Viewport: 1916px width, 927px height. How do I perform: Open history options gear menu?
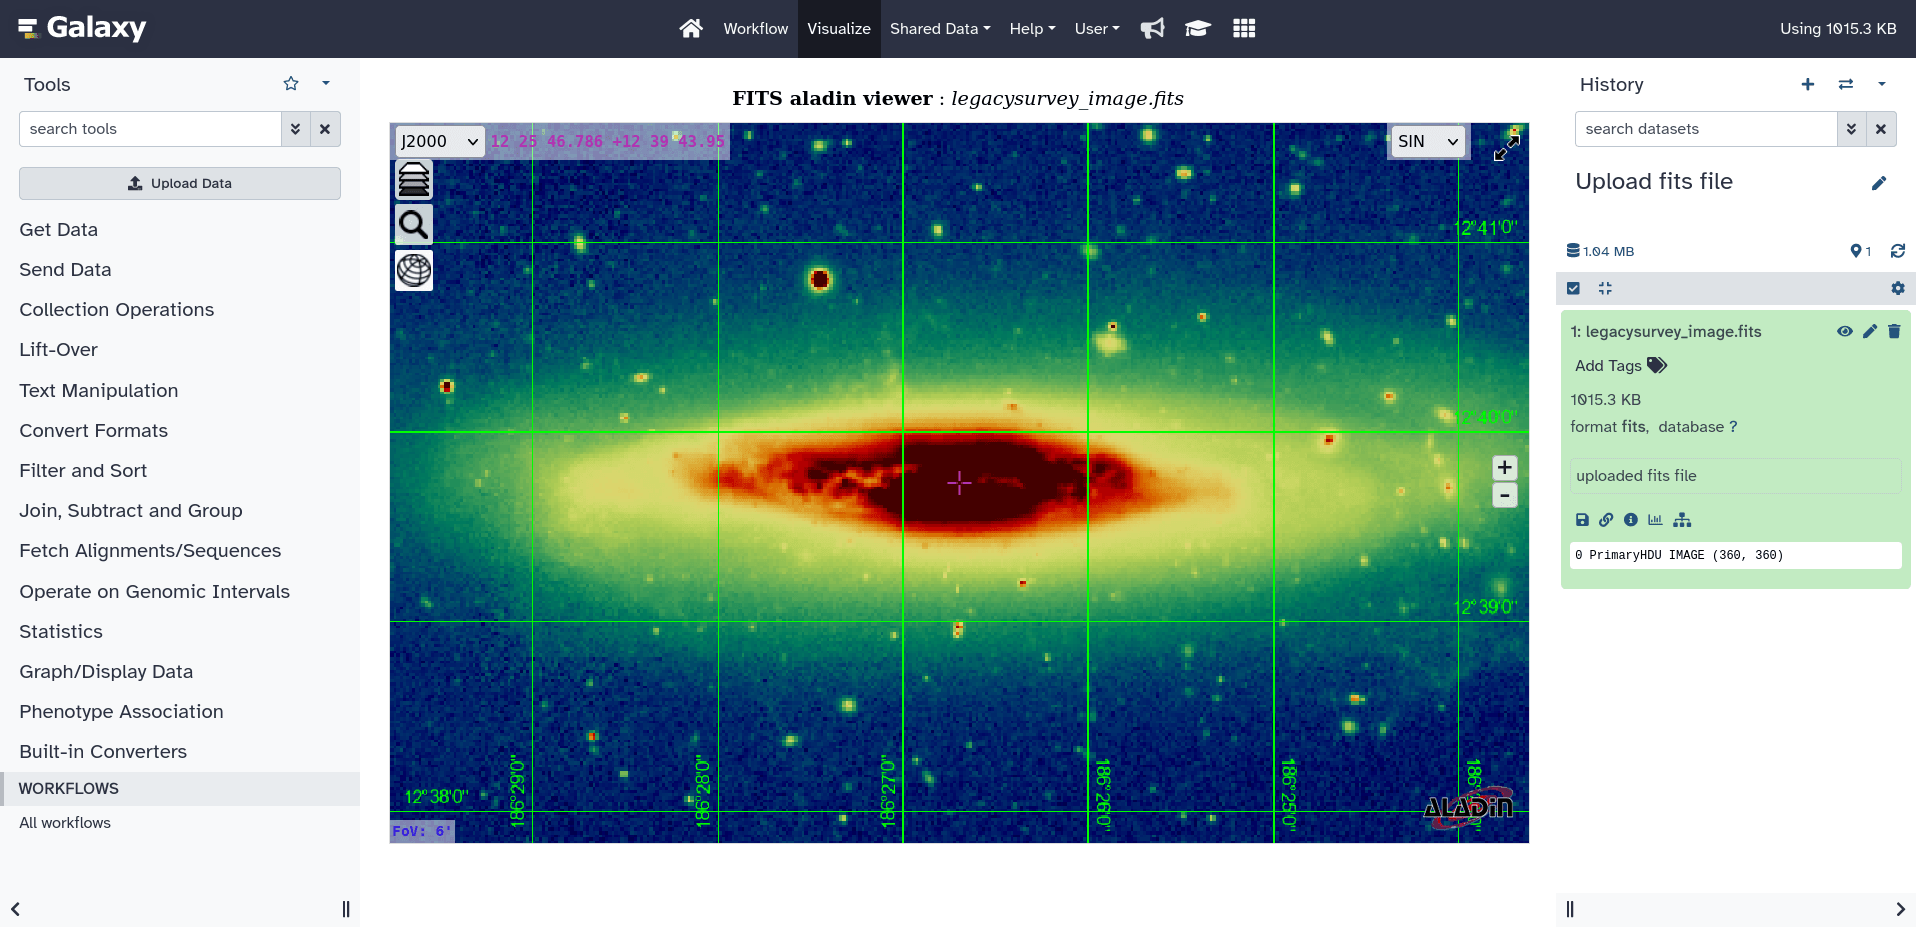1897,288
